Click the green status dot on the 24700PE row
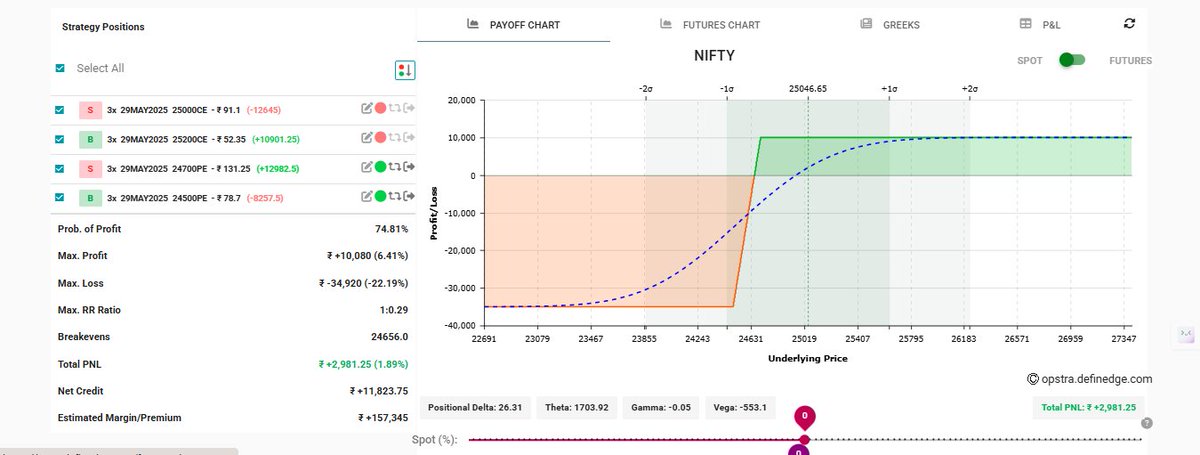The width and height of the screenshot is (1200, 455). (x=380, y=166)
